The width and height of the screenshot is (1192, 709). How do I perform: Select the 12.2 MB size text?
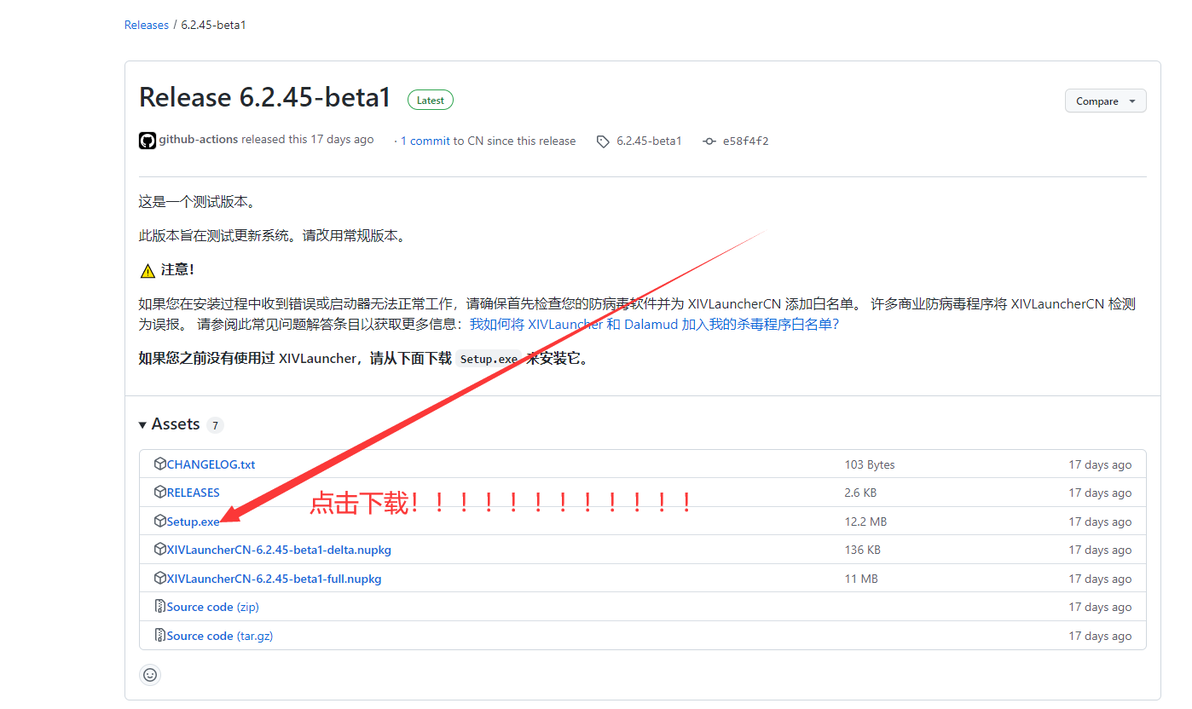(x=865, y=521)
